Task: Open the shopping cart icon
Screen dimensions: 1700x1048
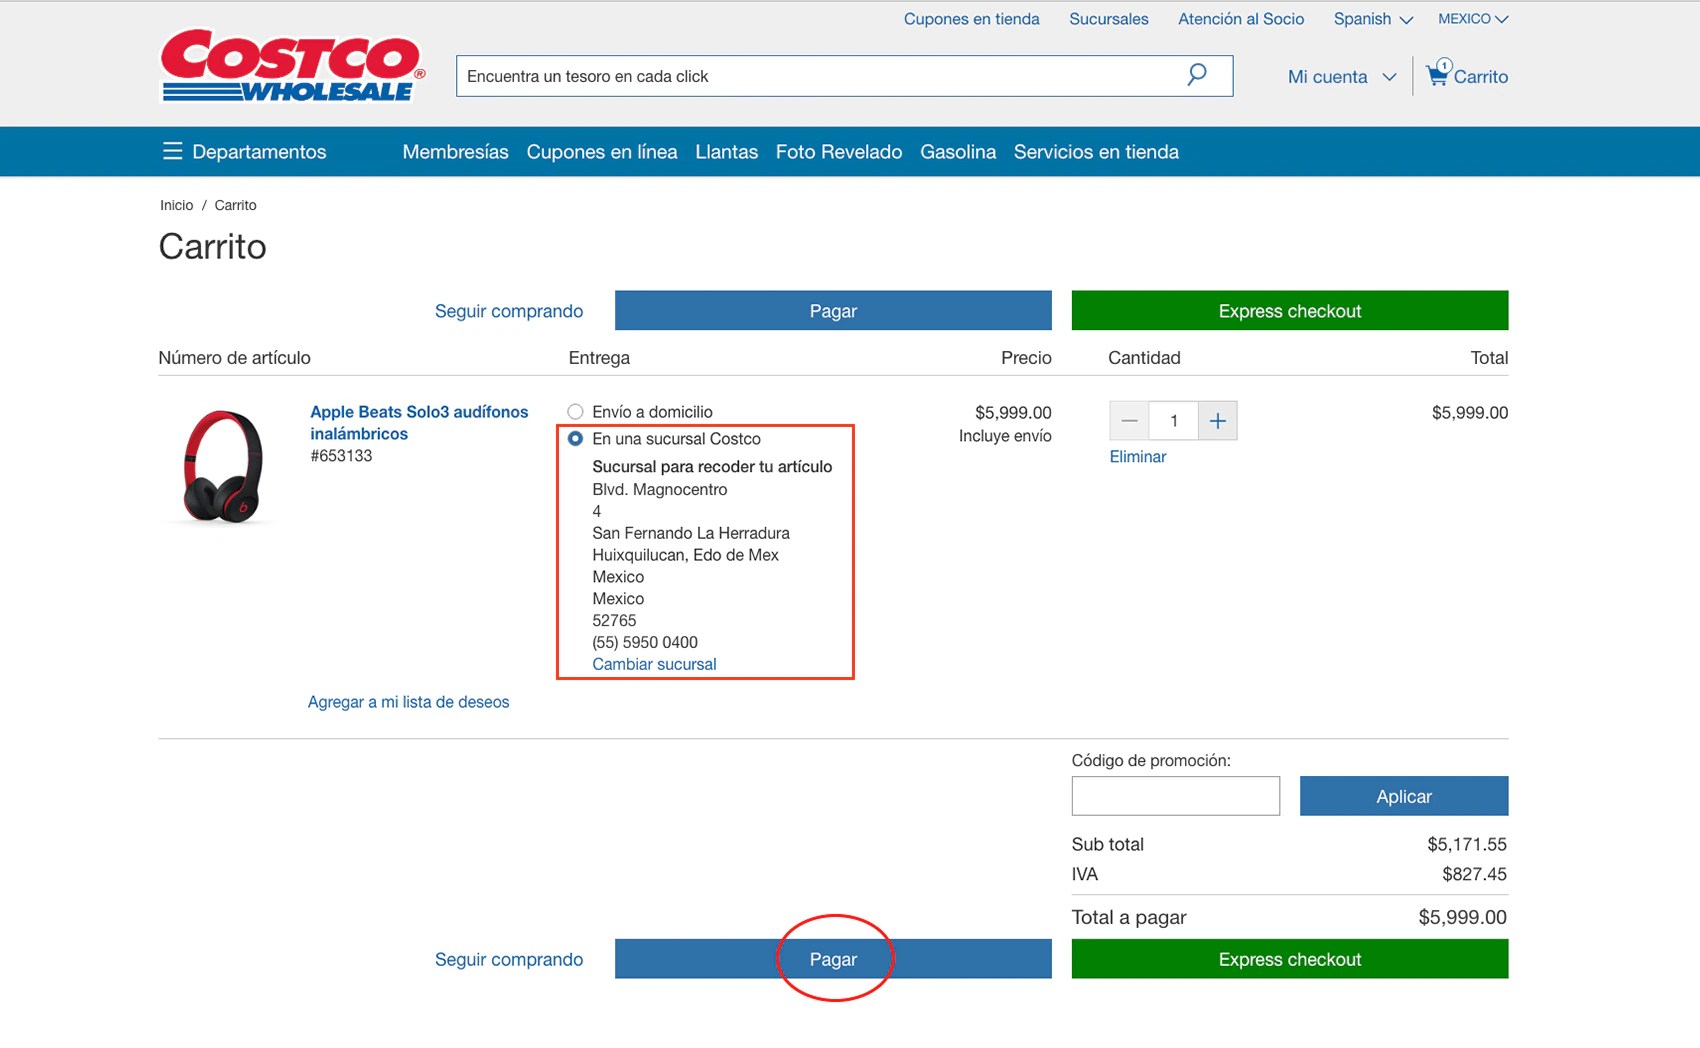Action: click(1438, 74)
